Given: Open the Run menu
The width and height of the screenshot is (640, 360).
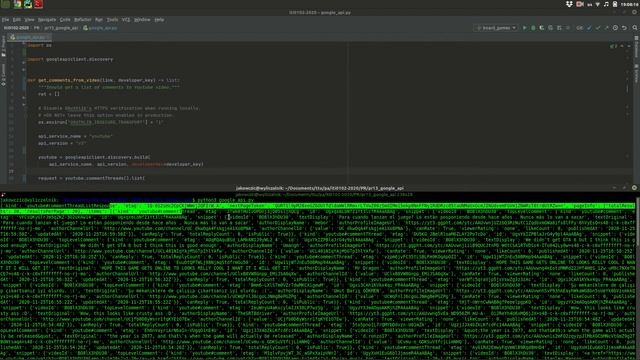Looking at the screenshot, I should click(x=99, y=20).
